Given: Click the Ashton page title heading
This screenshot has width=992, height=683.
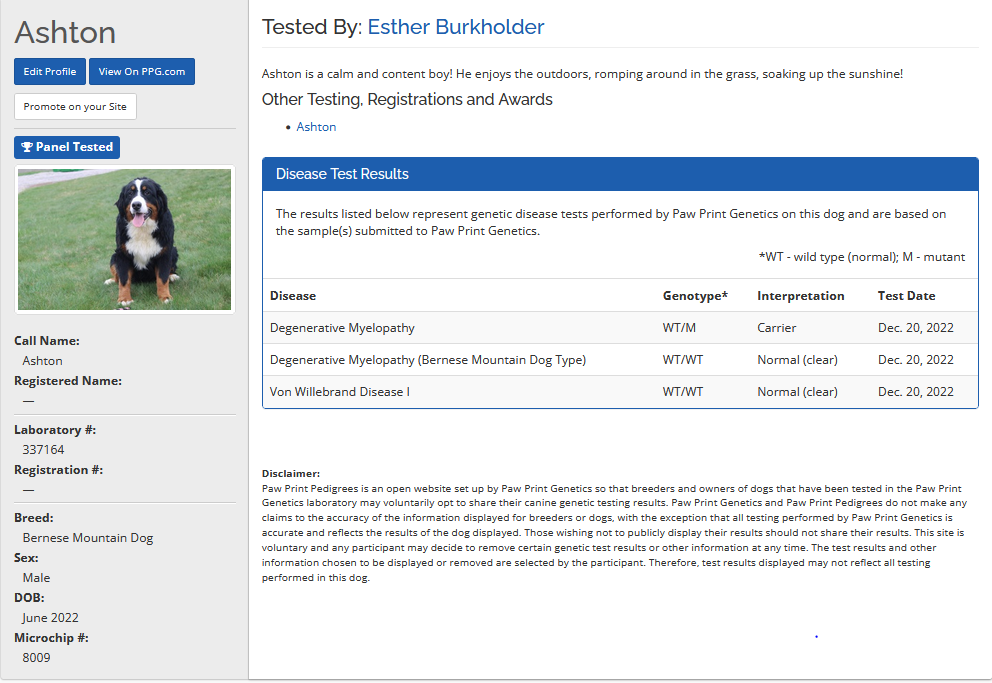Looking at the screenshot, I should [x=65, y=32].
